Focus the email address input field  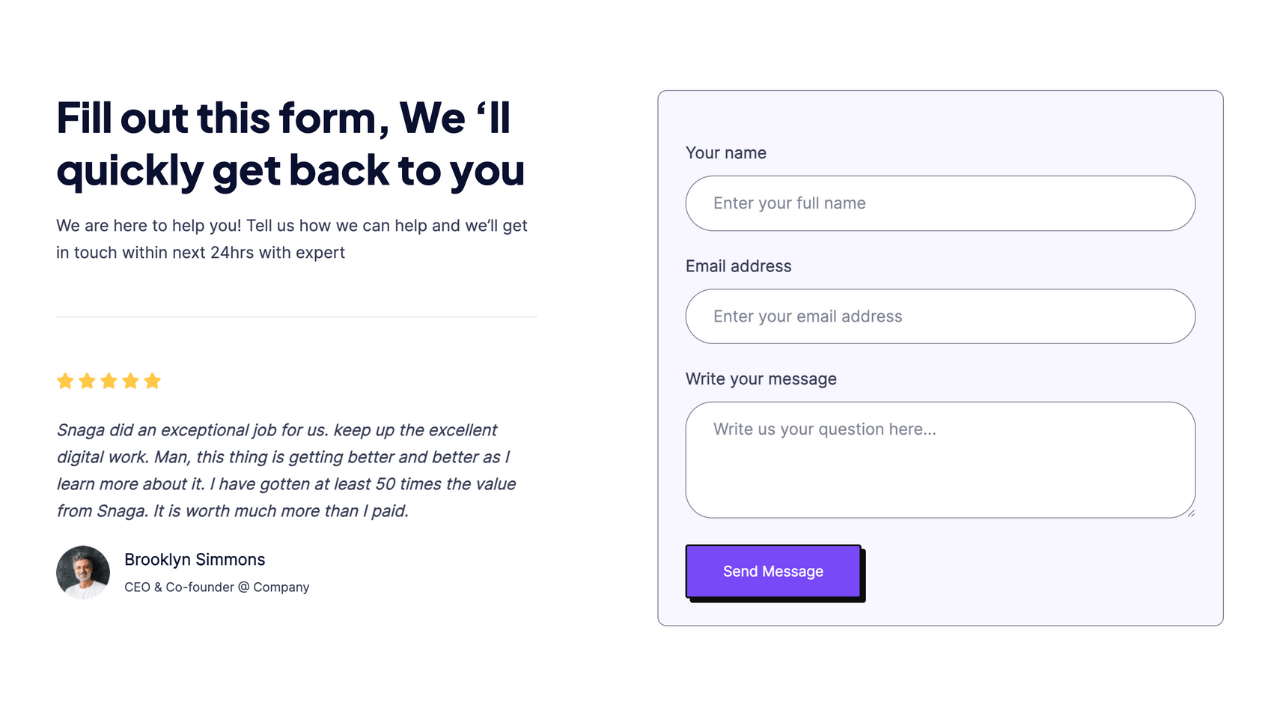[940, 316]
